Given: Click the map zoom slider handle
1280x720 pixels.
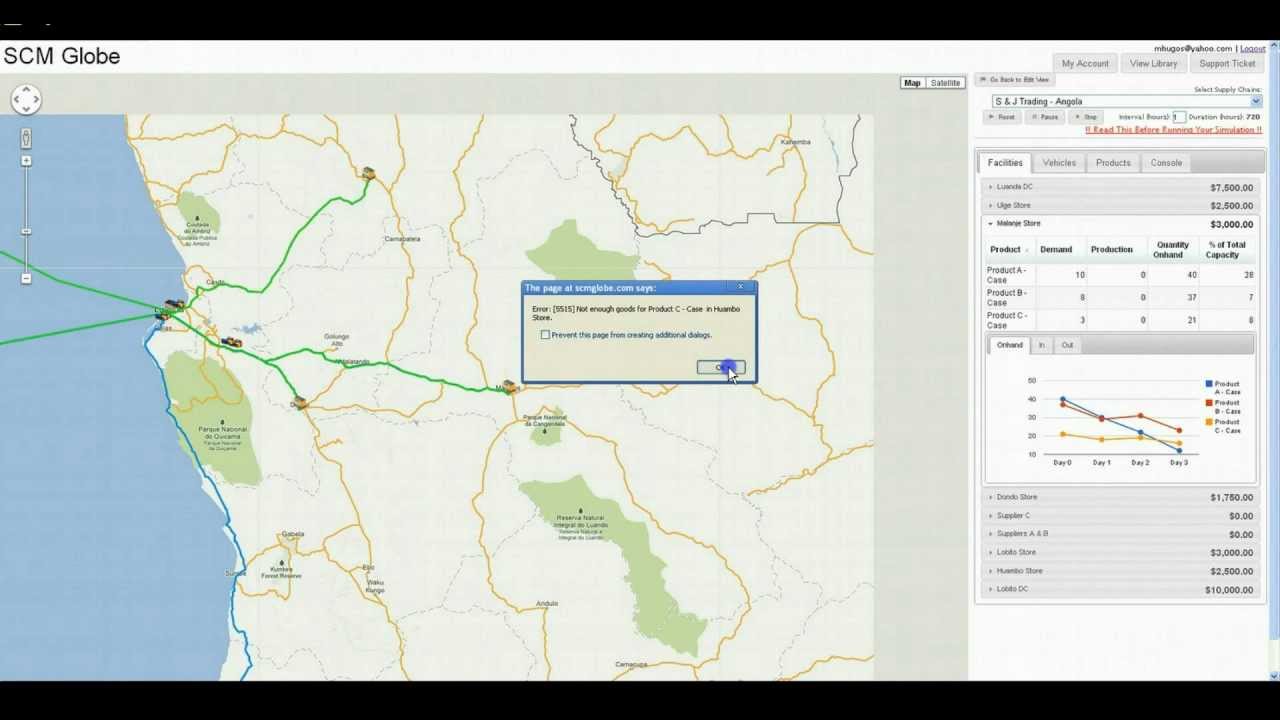Looking at the screenshot, I should click(26, 232).
